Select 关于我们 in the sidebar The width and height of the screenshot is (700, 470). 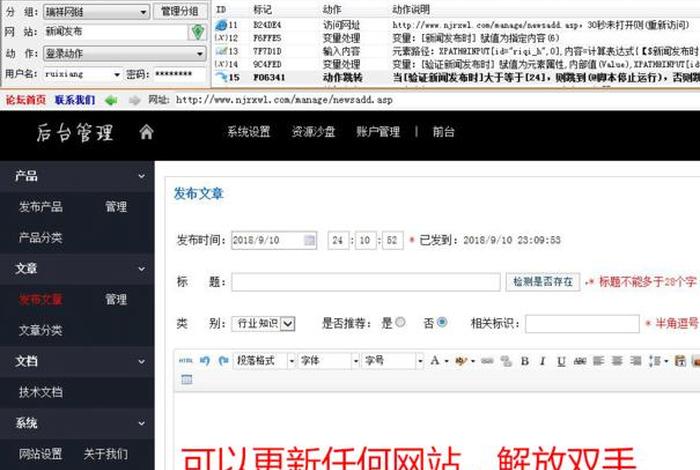click(x=106, y=454)
